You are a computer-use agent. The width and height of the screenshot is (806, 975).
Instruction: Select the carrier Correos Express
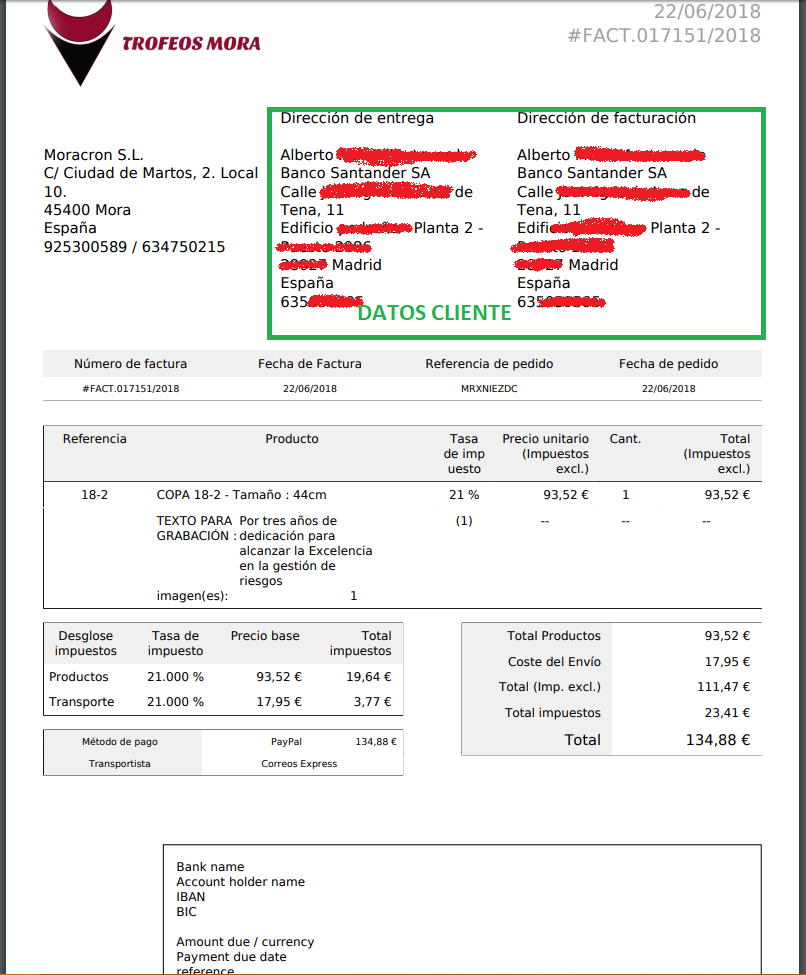[x=299, y=764]
